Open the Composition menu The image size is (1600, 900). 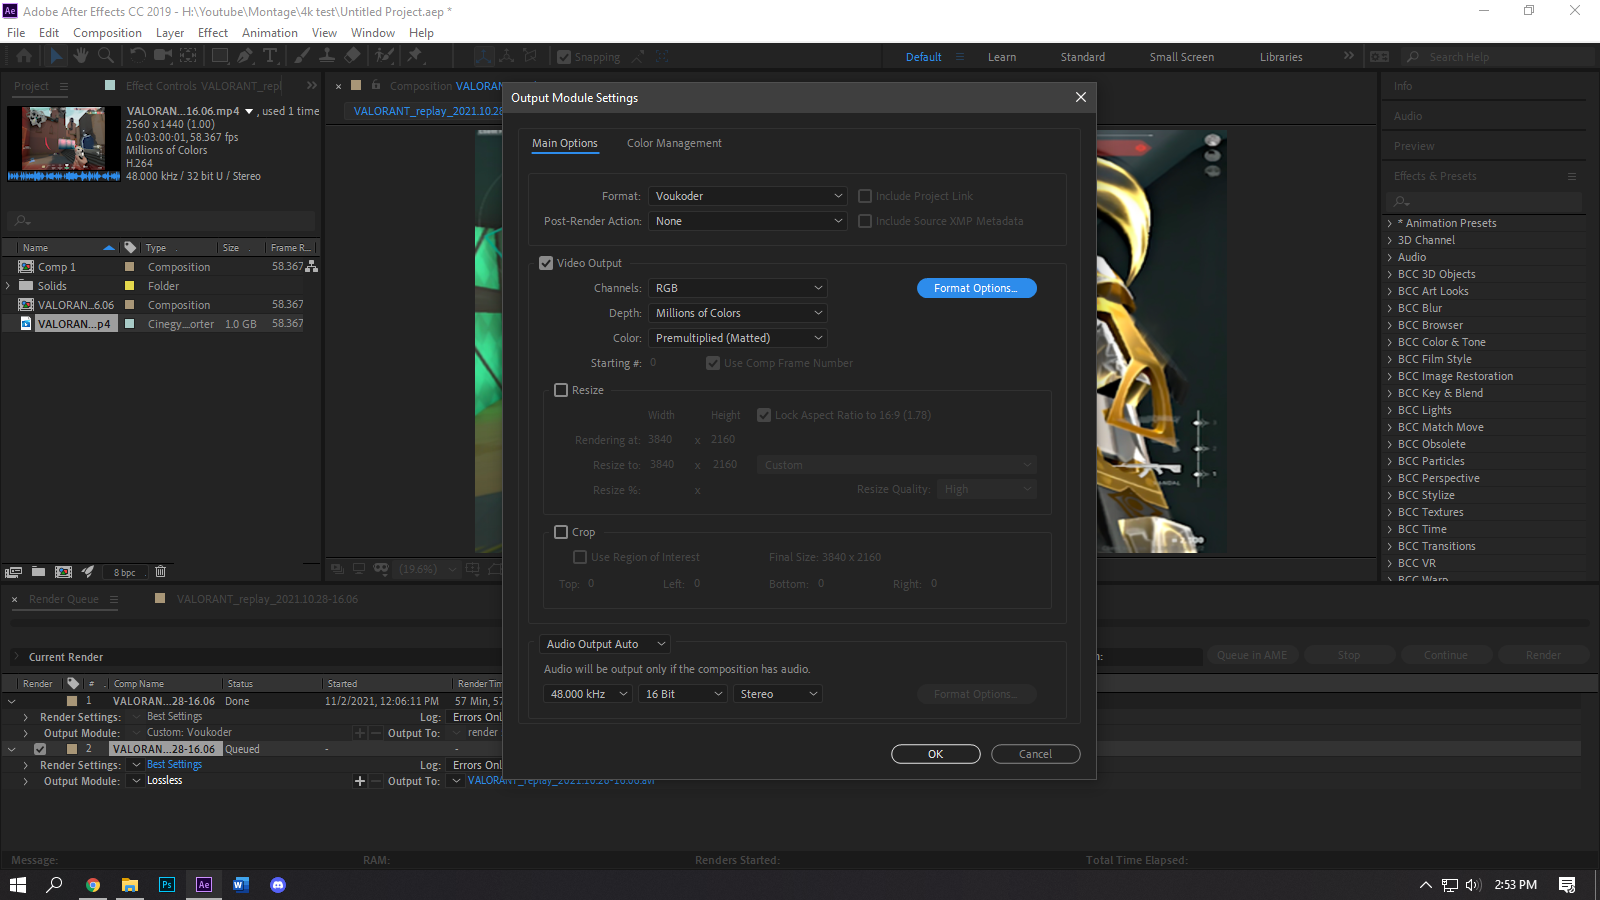click(x=107, y=33)
